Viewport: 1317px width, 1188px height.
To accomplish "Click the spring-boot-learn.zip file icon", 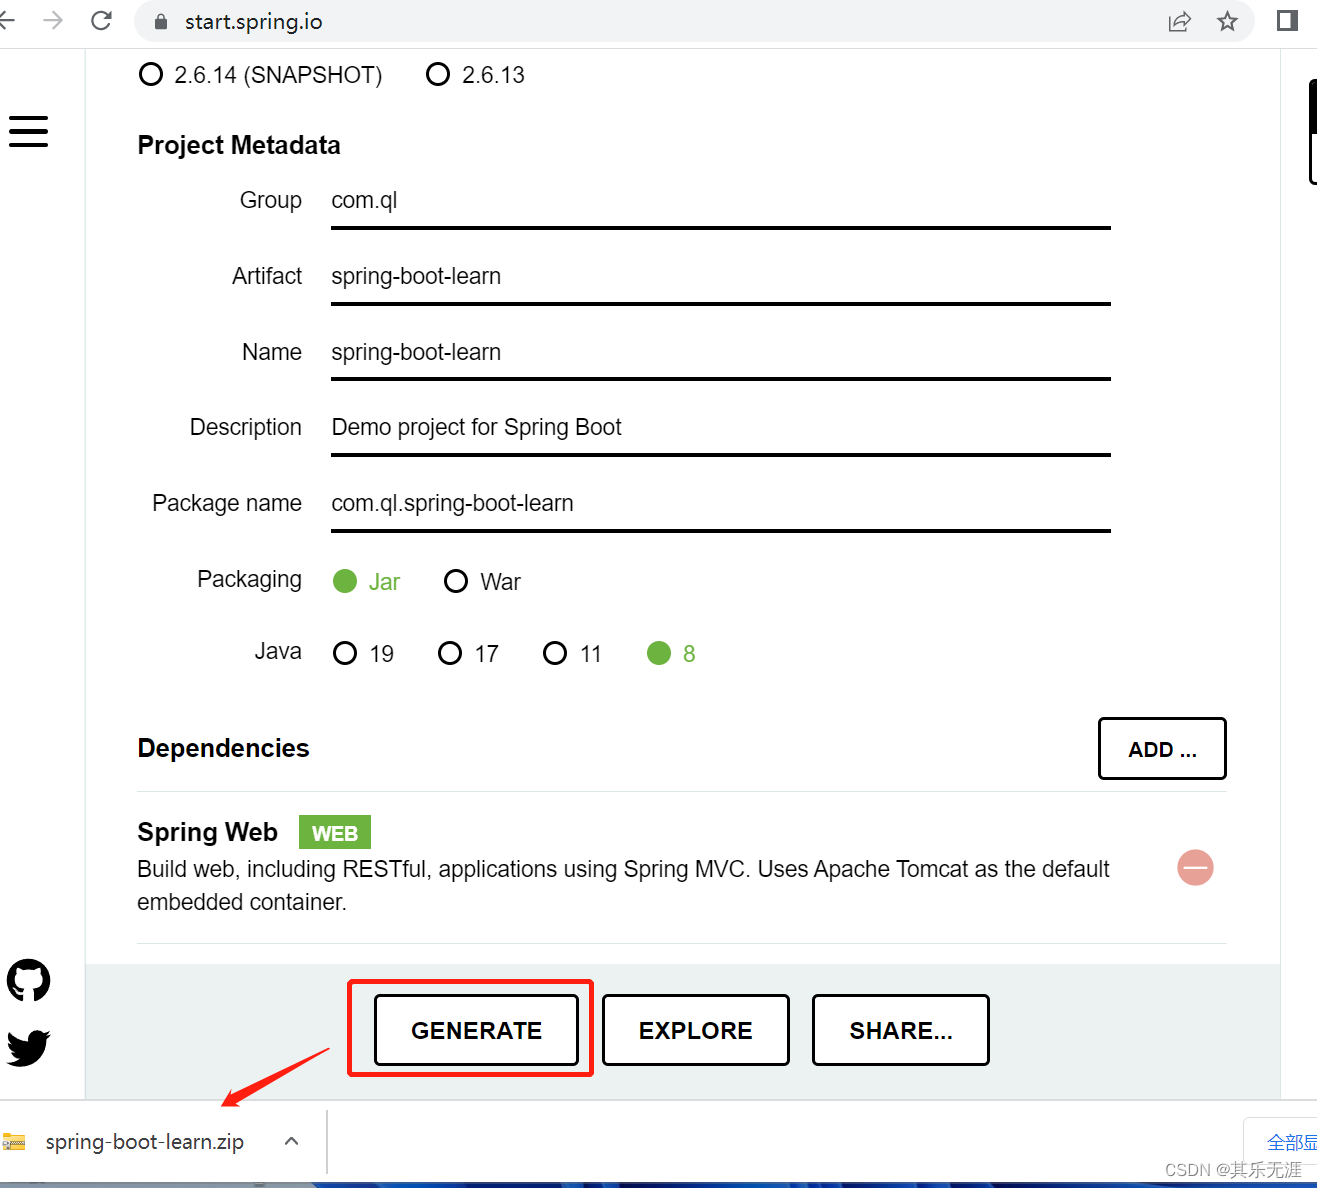I will click(14, 1142).
